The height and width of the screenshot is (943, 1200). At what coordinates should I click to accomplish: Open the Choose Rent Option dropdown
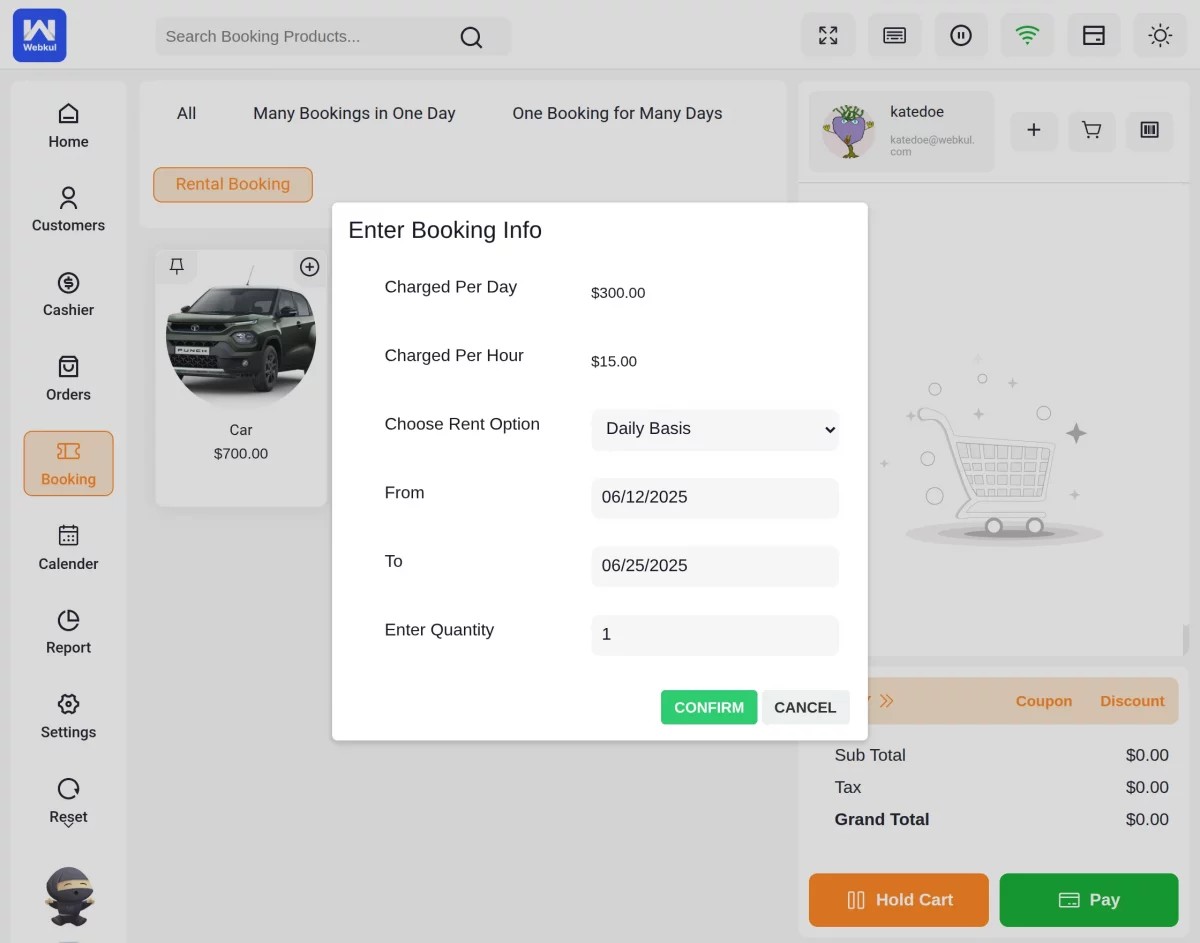[x=714, y=429]
